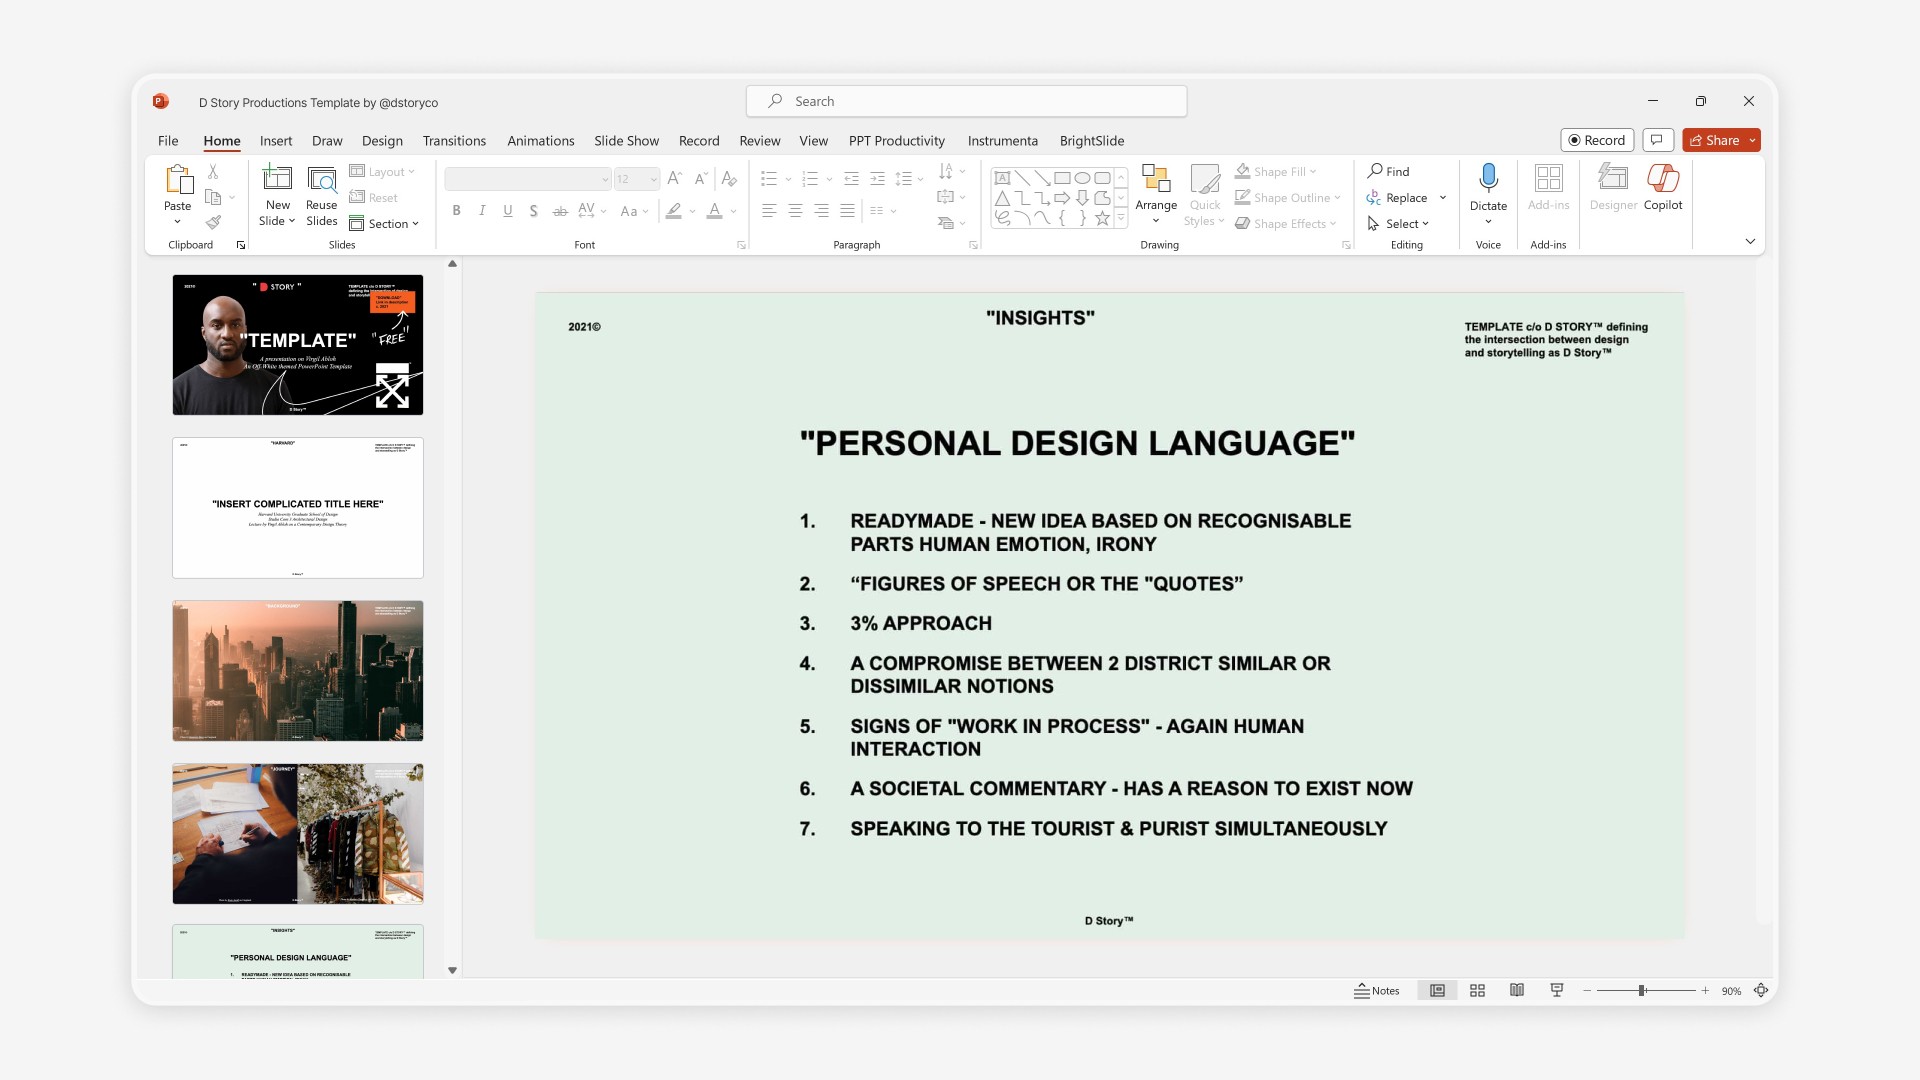Click the red Share button
Viewport: 1920px width, 1080px height.
1714,140
